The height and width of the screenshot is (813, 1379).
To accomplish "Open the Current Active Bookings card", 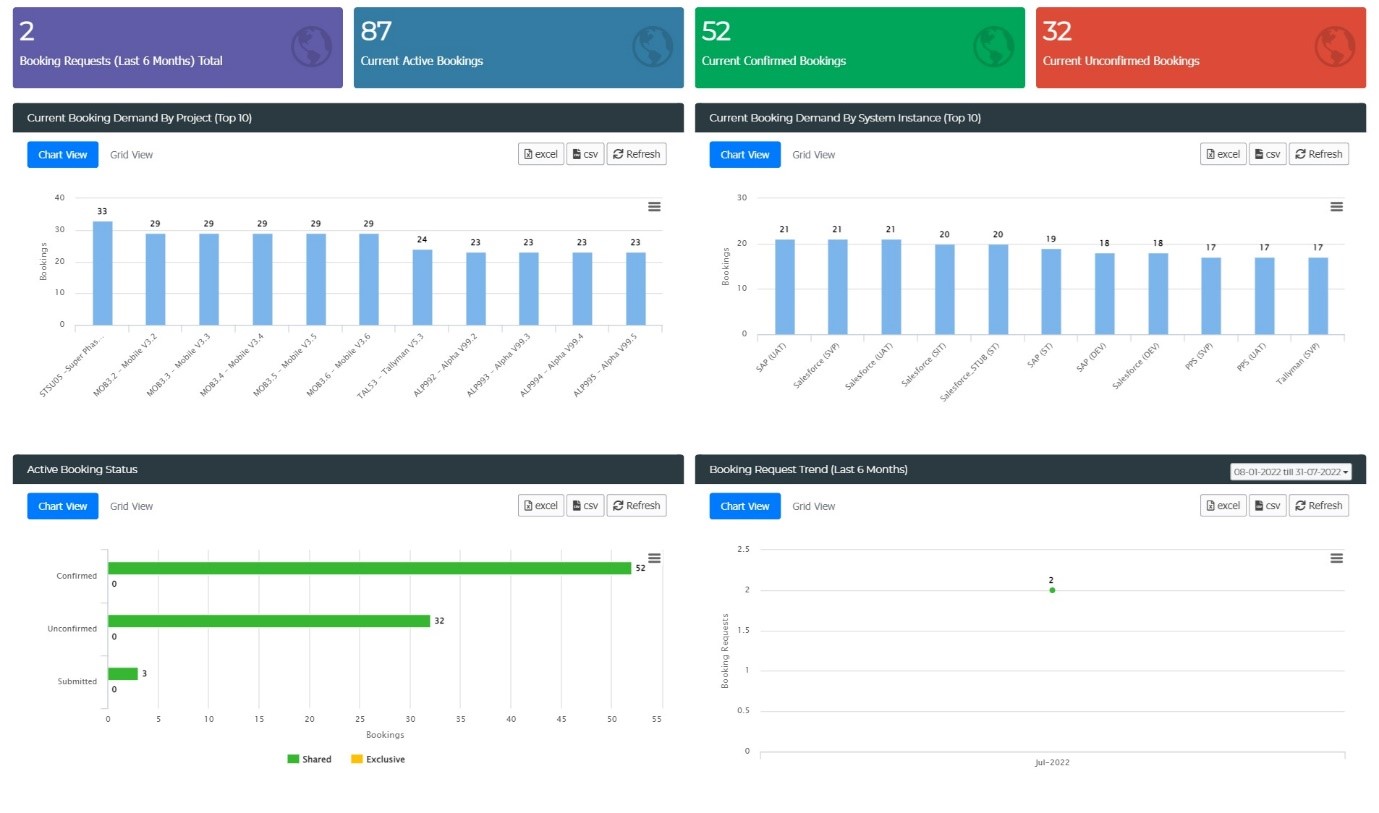I will (x=519, y=48).
